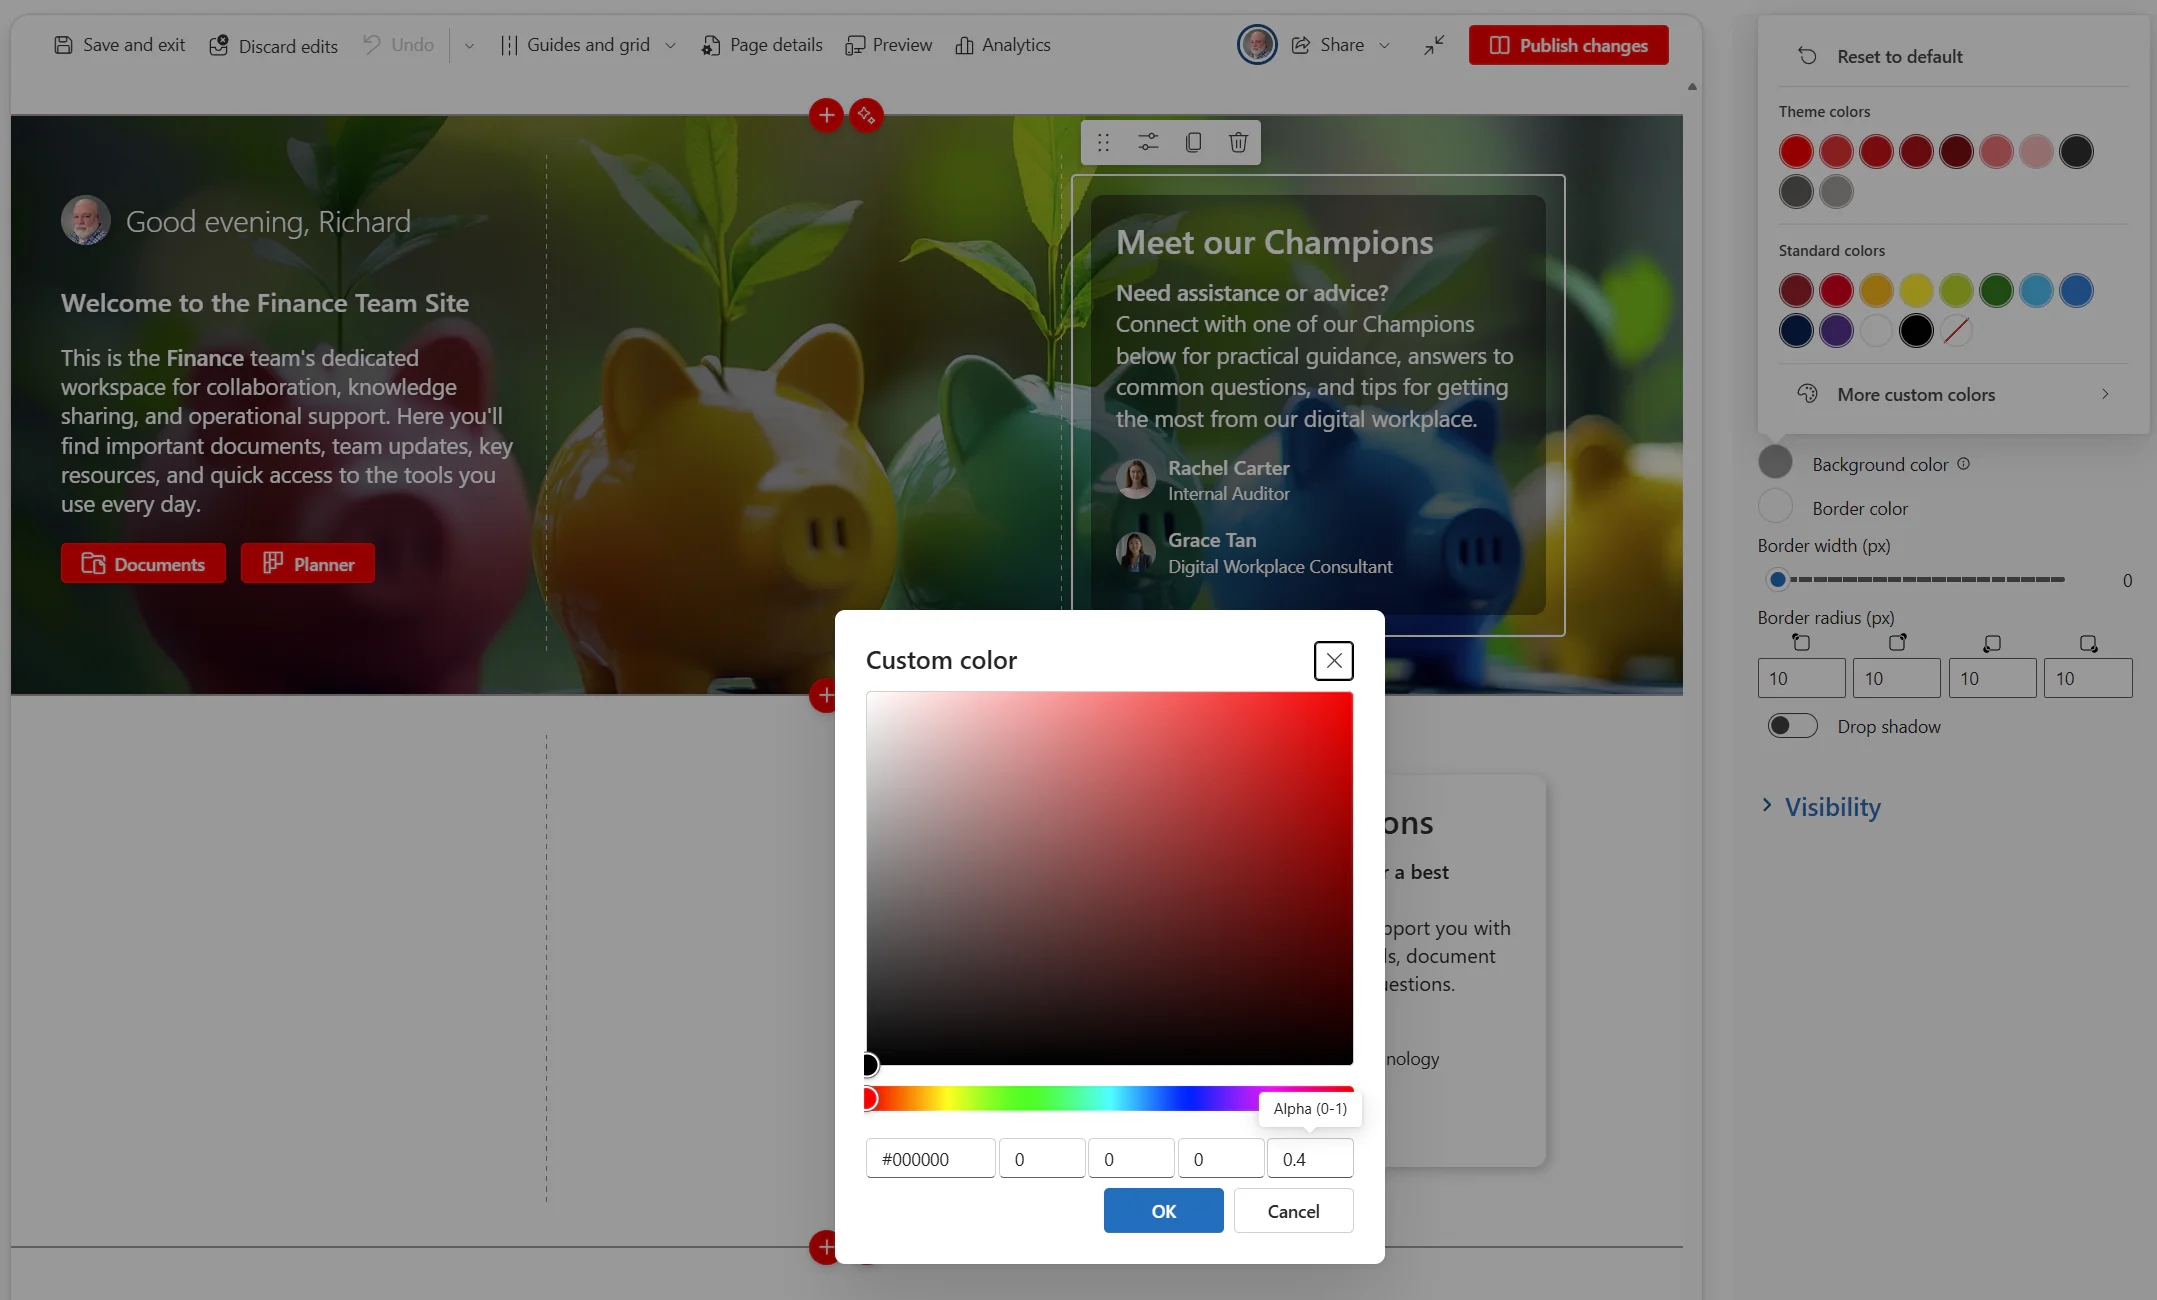Open Analytics
This screenshot has width=2157, height=1300.
(x=1003, y=45)
